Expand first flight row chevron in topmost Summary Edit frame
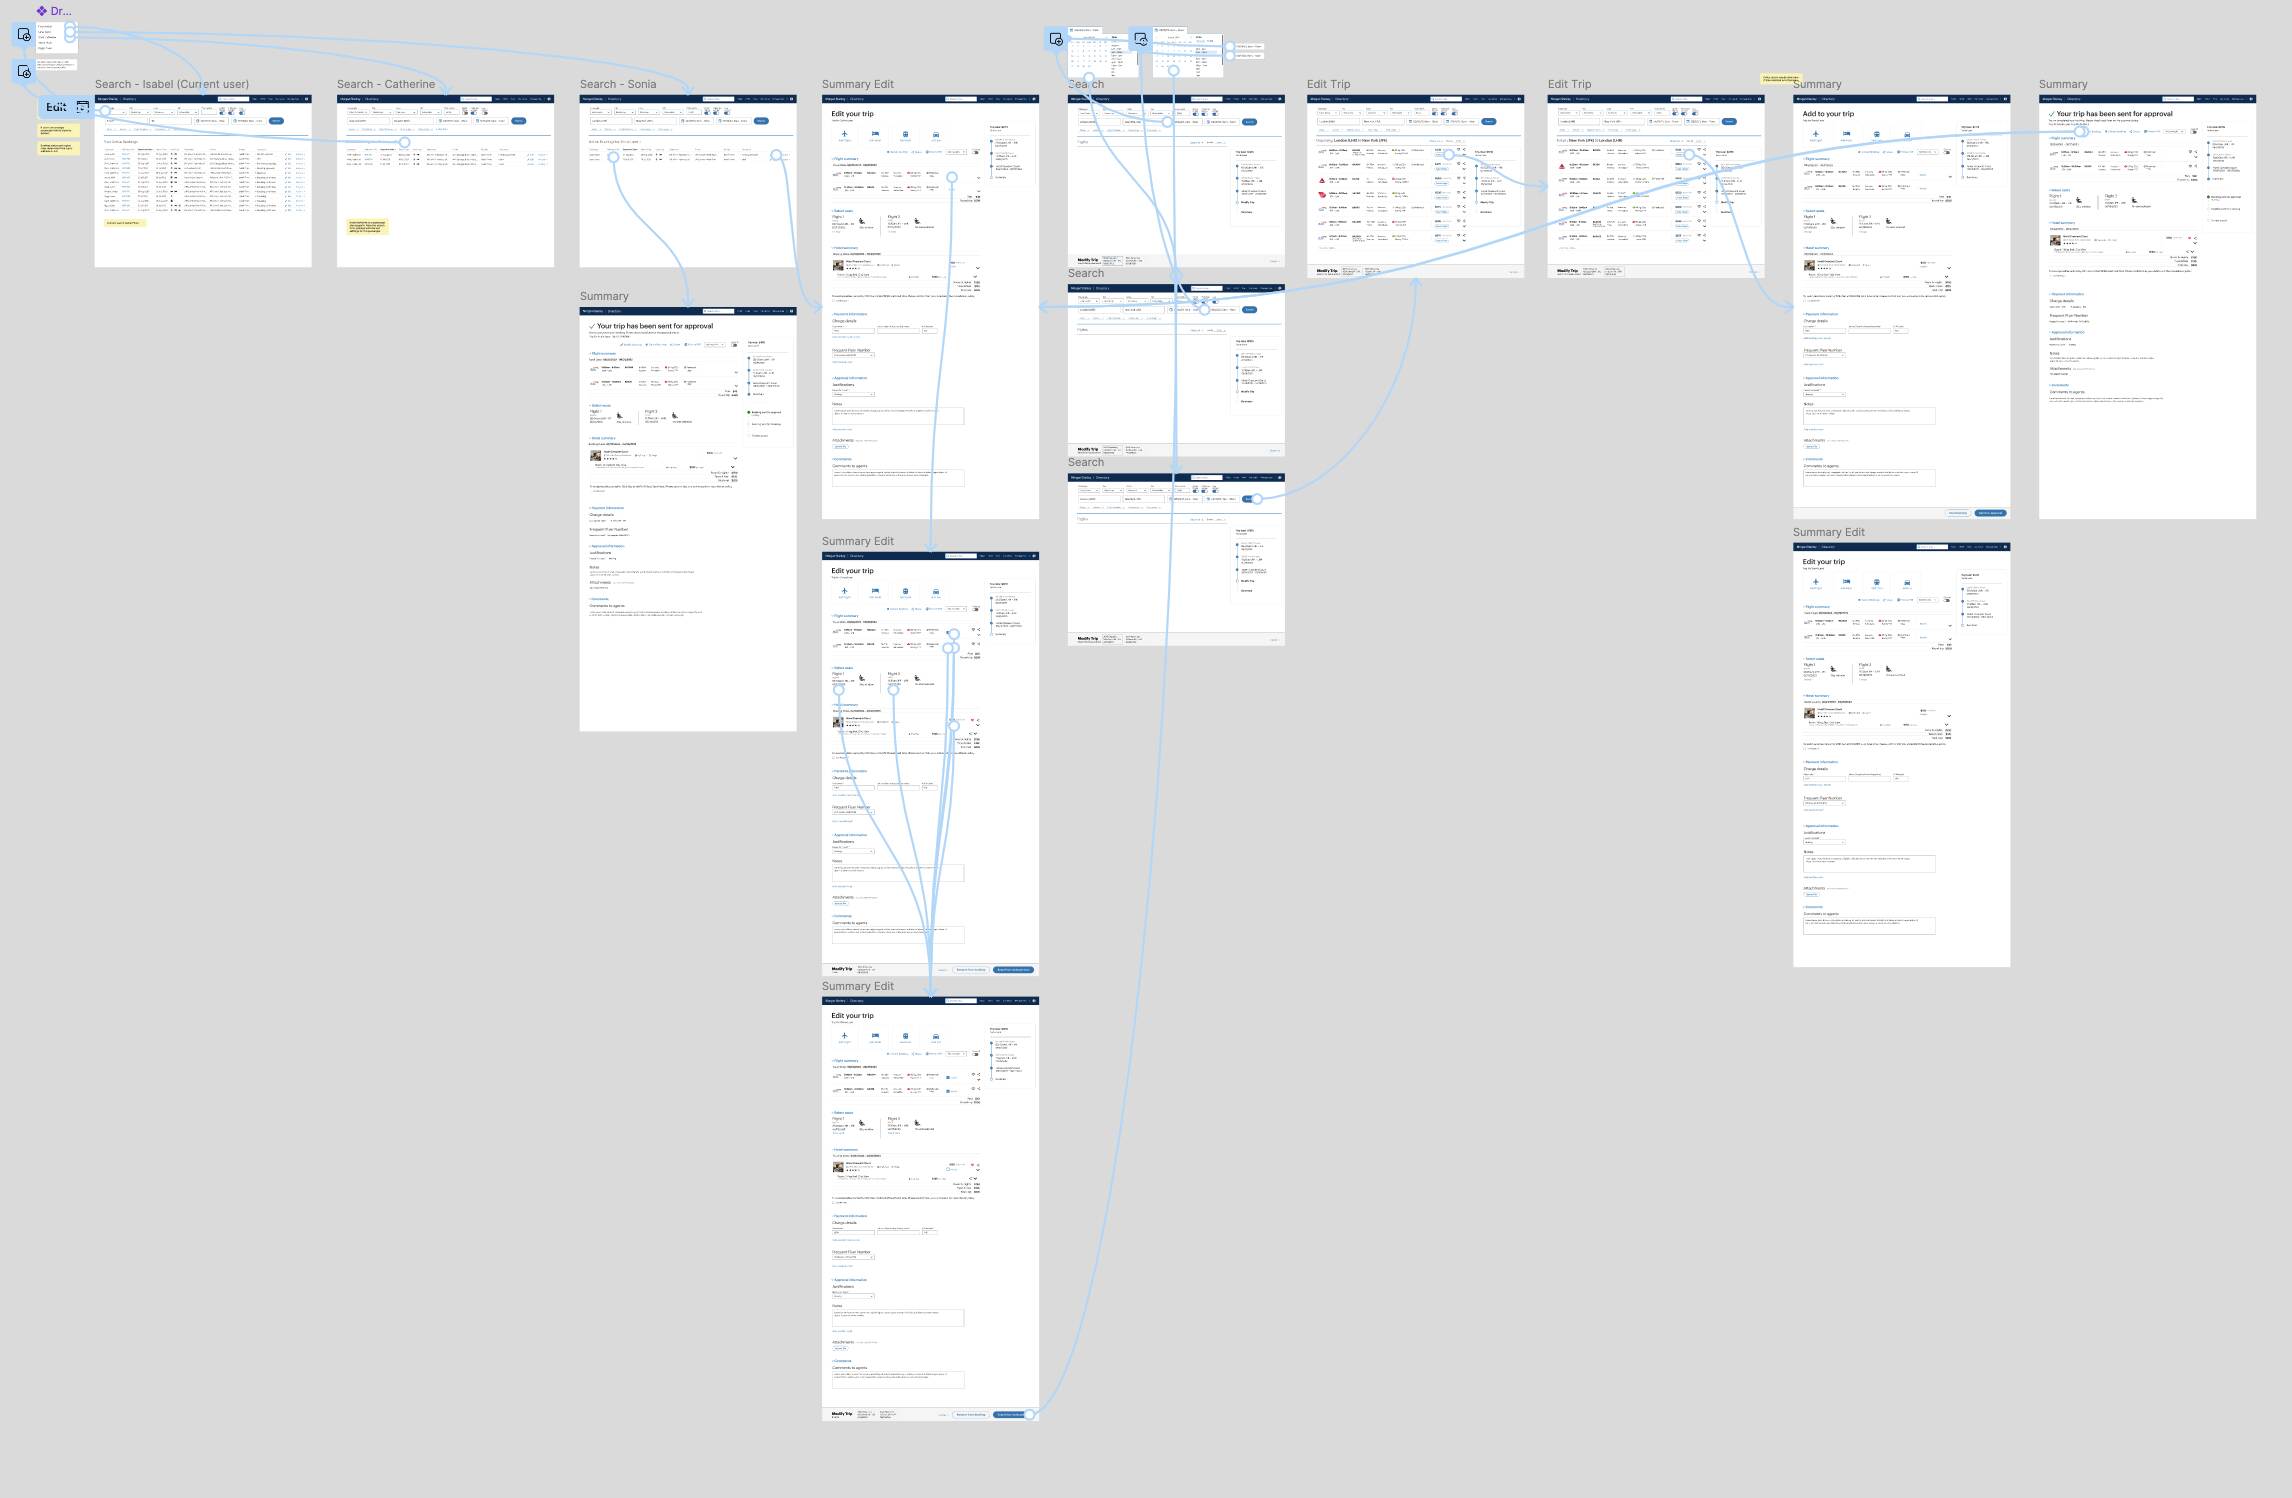The height and width of the screenshot is (1498, 2292). point(978,178)
